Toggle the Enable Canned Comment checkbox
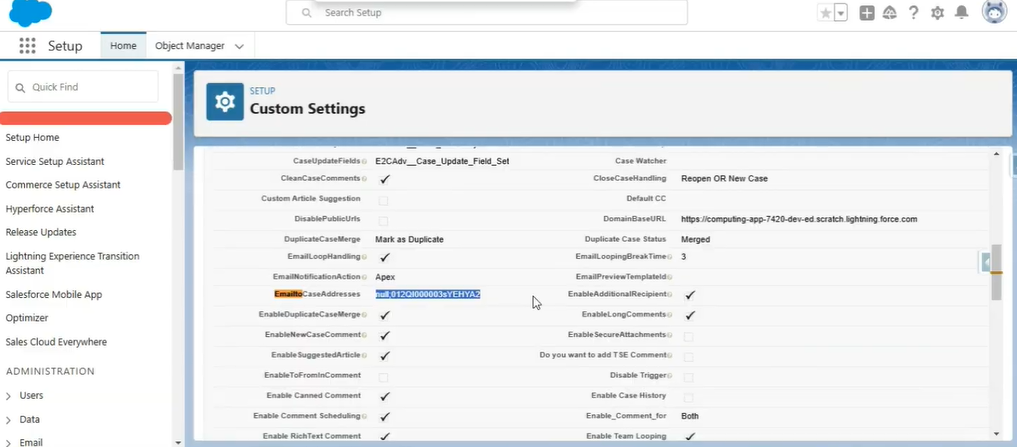1017x447 pixels. point(385,396)
